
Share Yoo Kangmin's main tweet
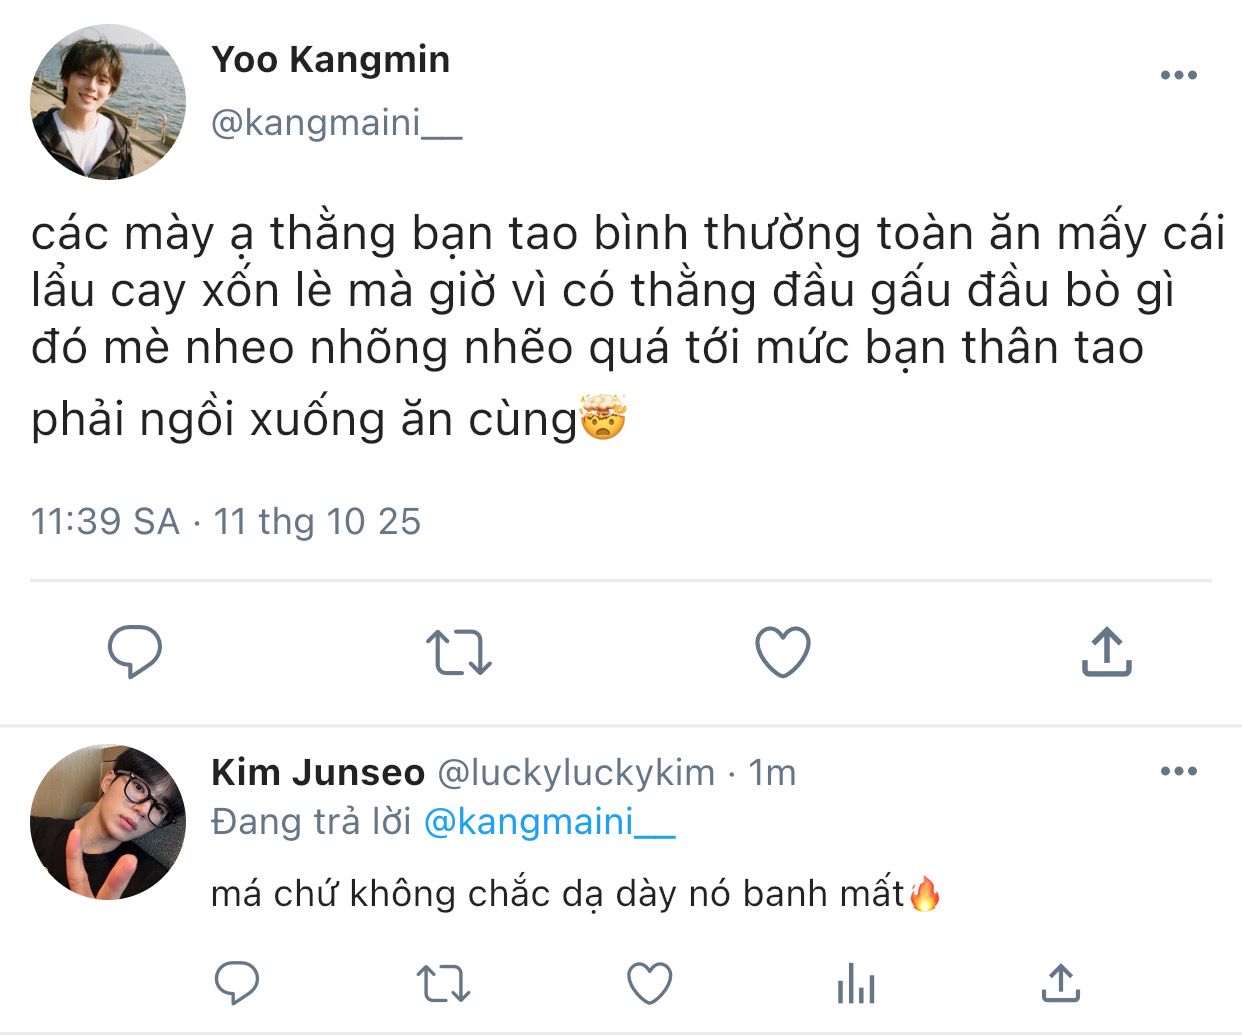click(x=1106, y=651)
